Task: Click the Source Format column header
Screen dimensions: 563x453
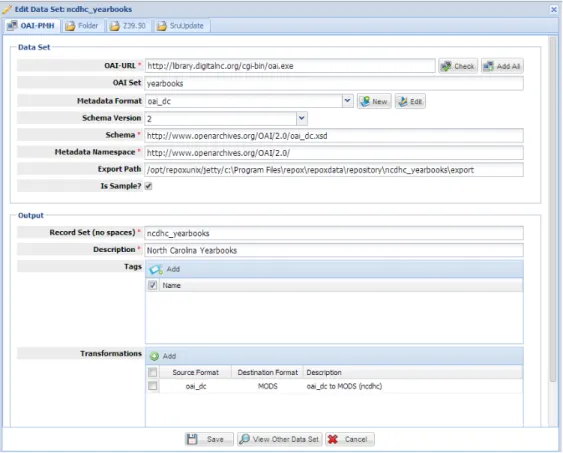Action: pos(195,372)
